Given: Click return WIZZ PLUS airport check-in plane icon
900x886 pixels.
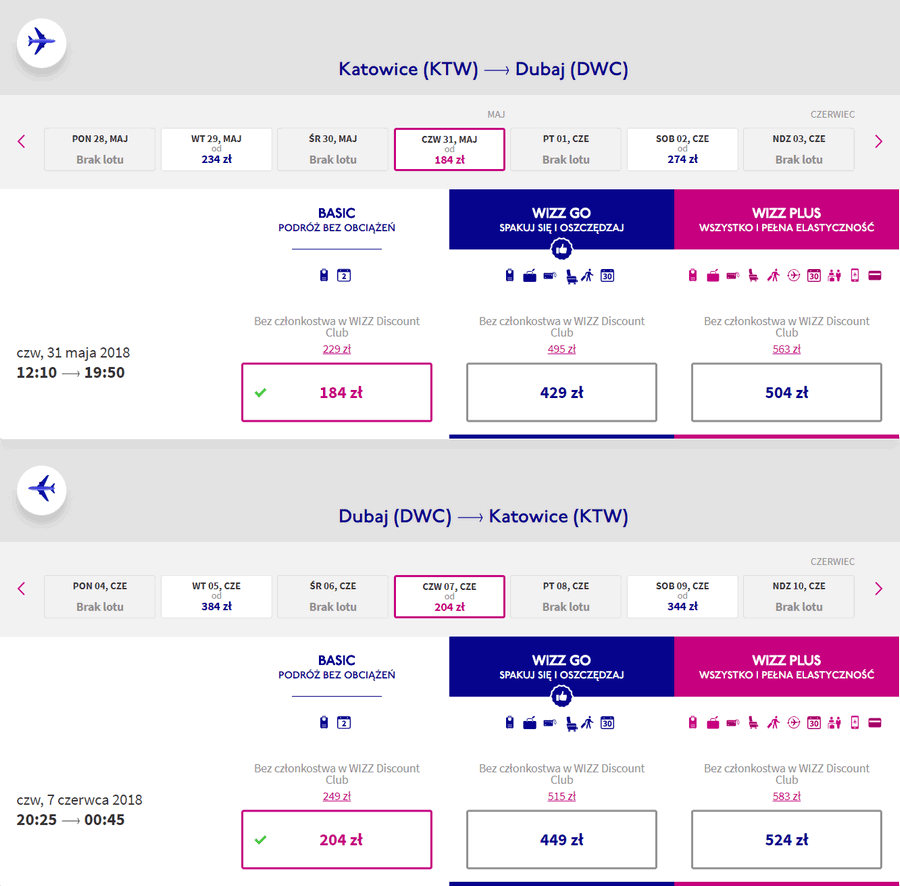Looking at the screenshot, I should click(794, 723).
